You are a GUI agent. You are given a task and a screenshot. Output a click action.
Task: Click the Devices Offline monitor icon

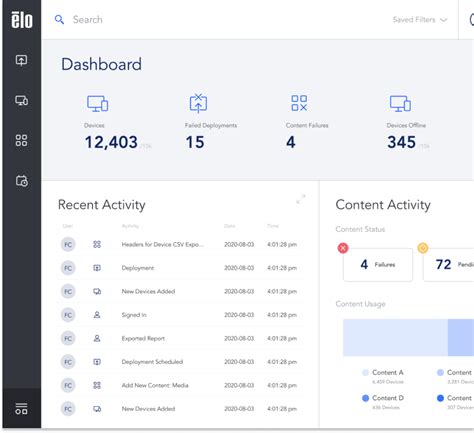[400, 104]
